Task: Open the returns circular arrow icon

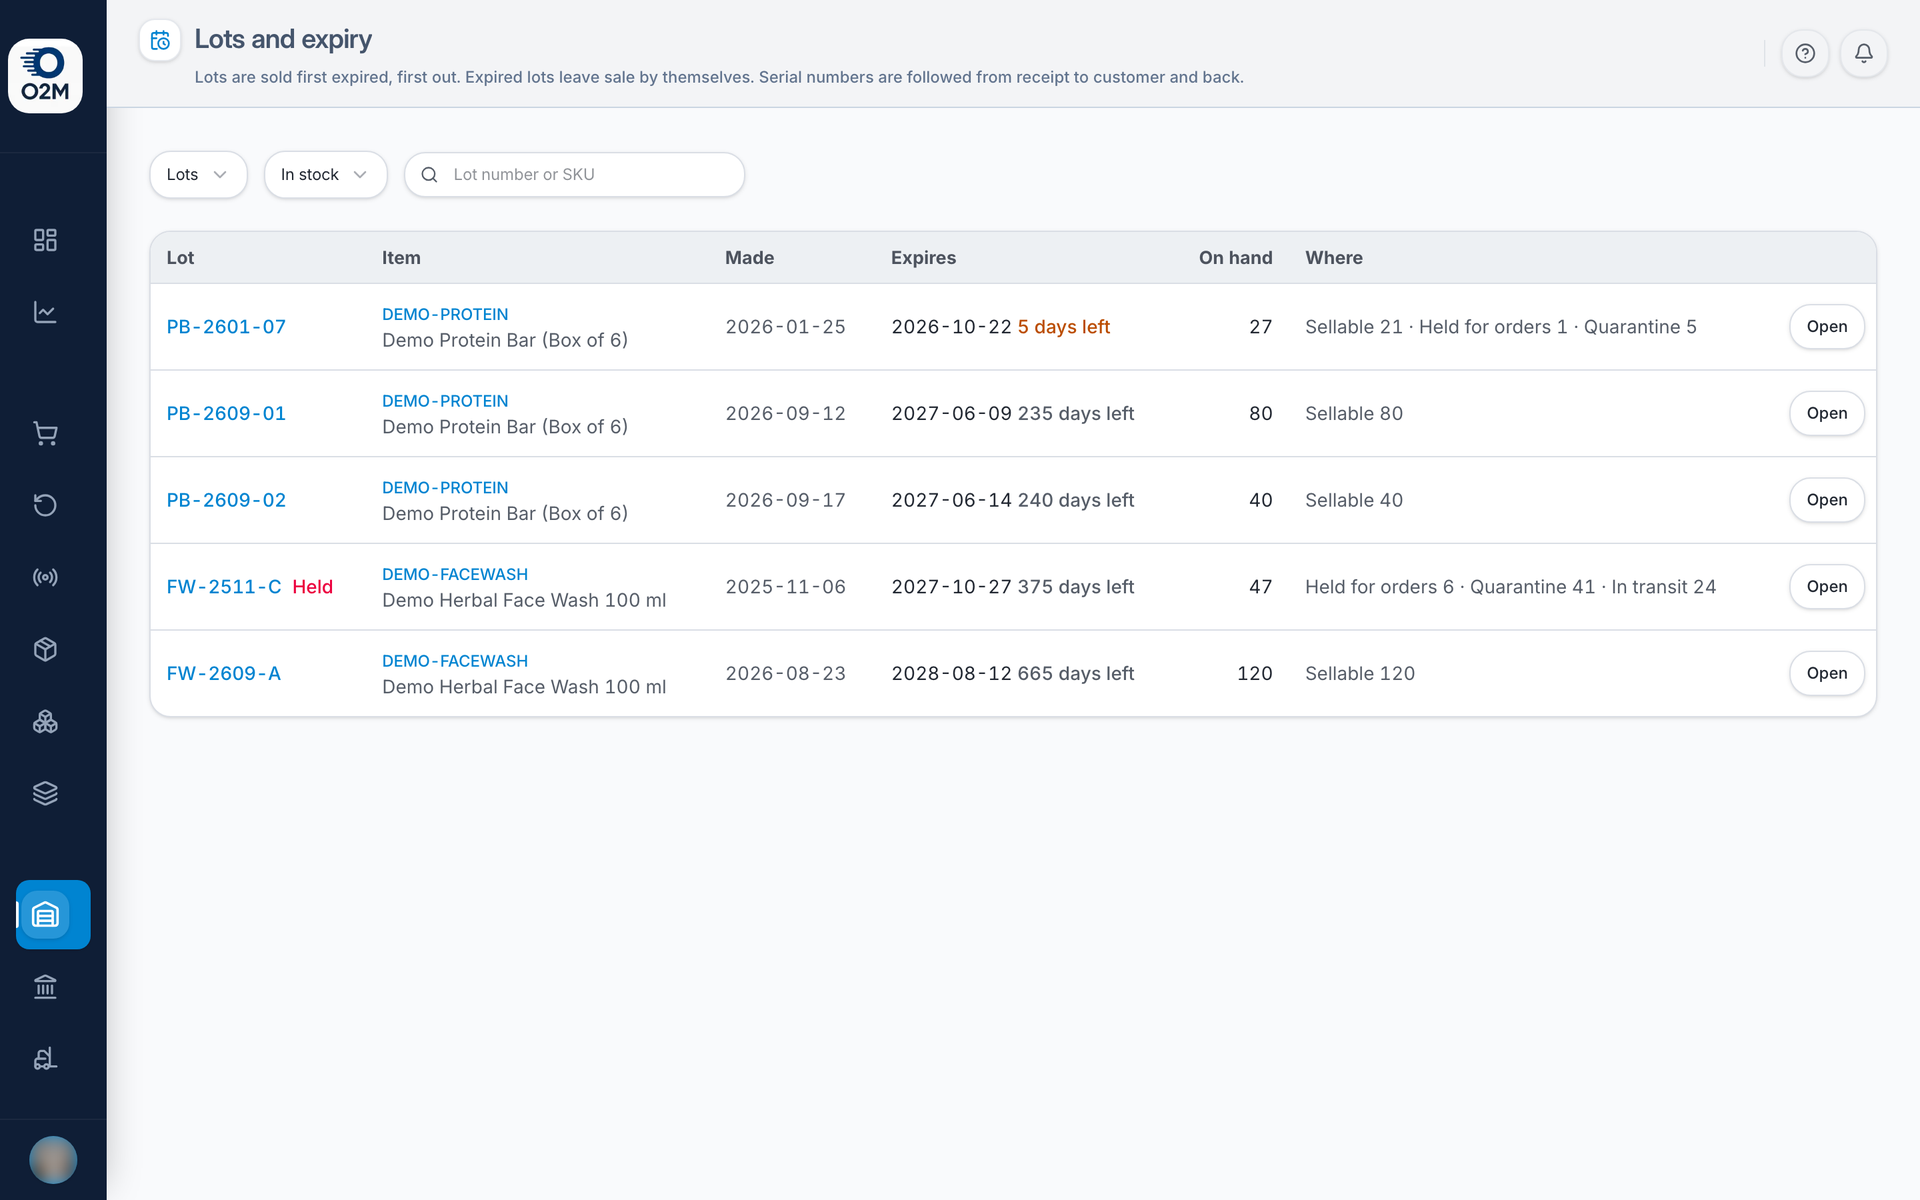Action: click(45, 505)
